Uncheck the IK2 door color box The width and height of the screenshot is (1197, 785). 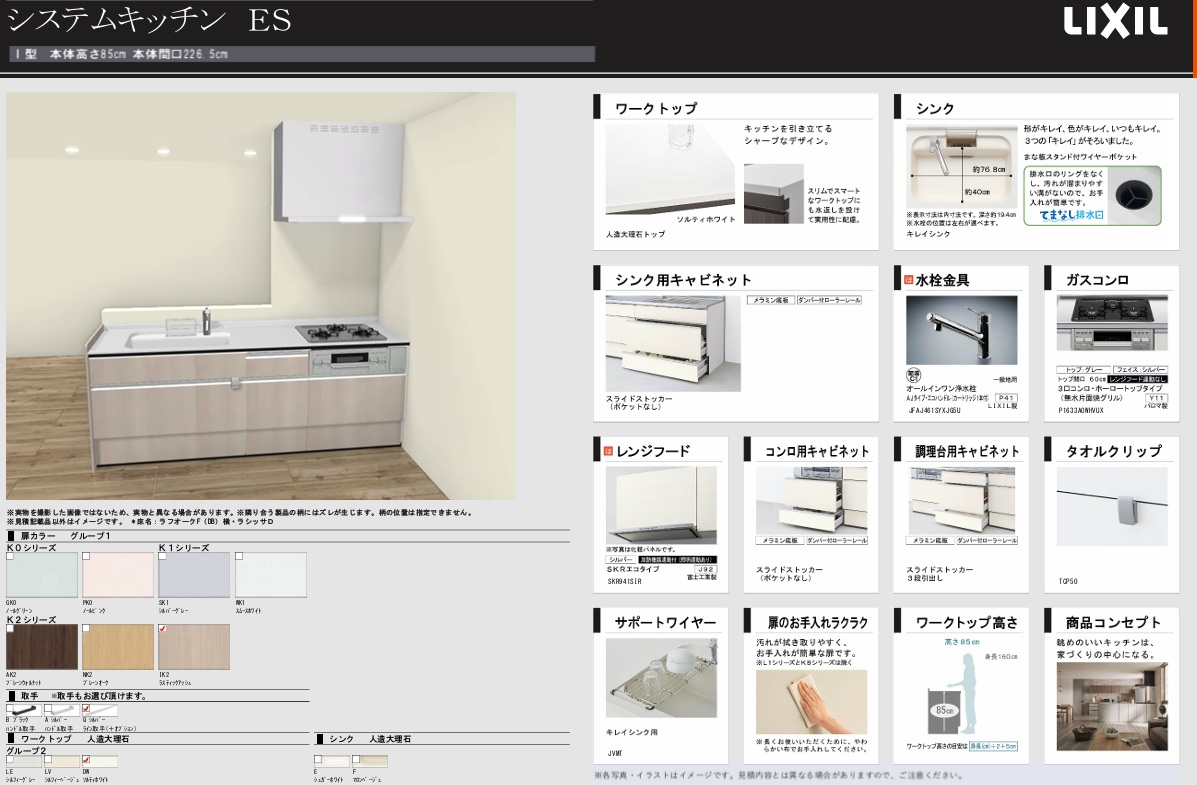163,628
